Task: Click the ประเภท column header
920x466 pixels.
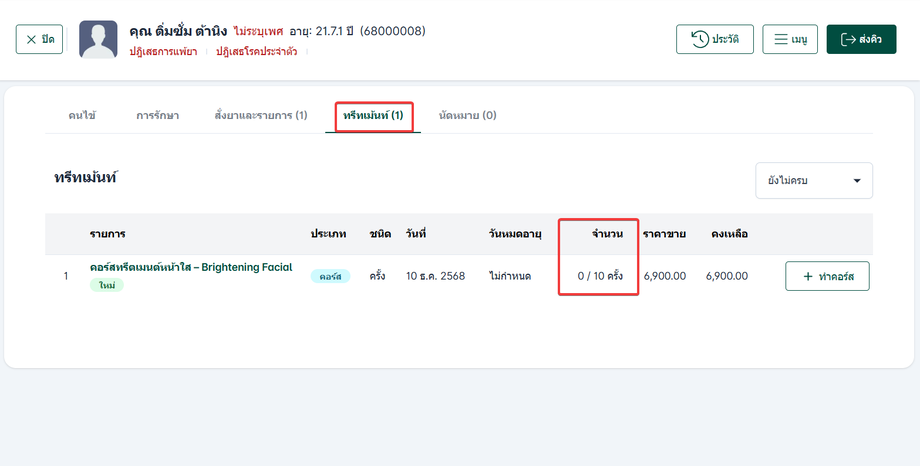Action: tap(329, 234)
